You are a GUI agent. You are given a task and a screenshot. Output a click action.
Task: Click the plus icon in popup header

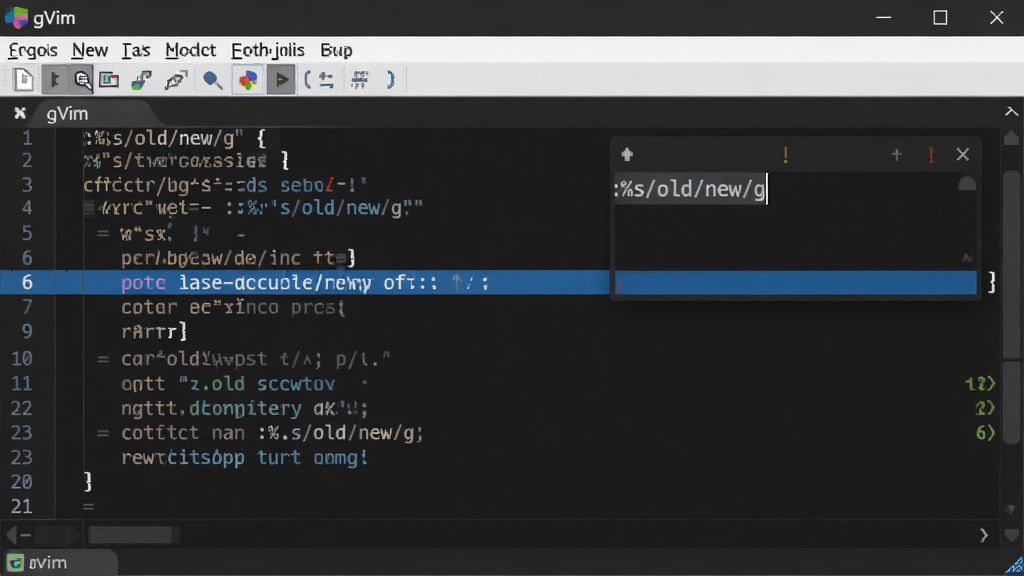[897, 154]
